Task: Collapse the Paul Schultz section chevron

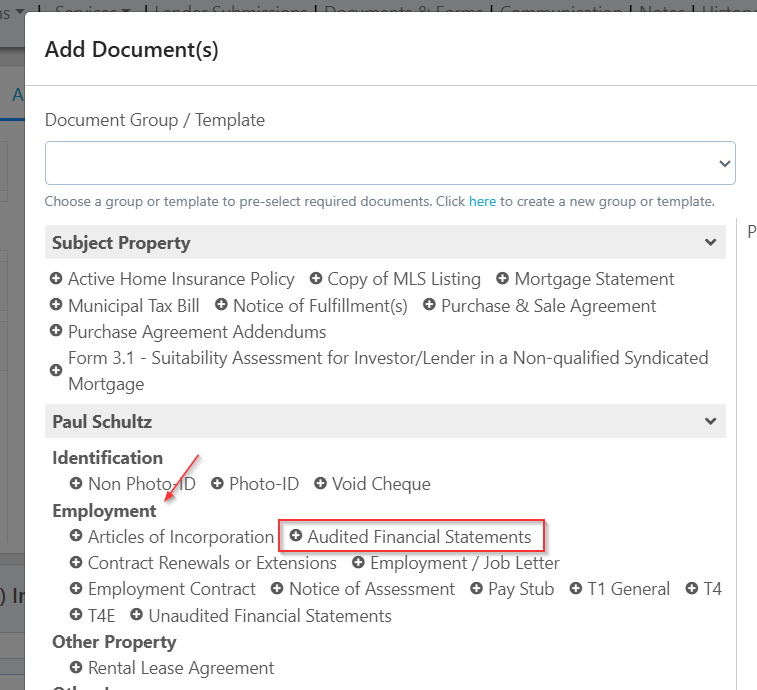Action: [710, 422]
